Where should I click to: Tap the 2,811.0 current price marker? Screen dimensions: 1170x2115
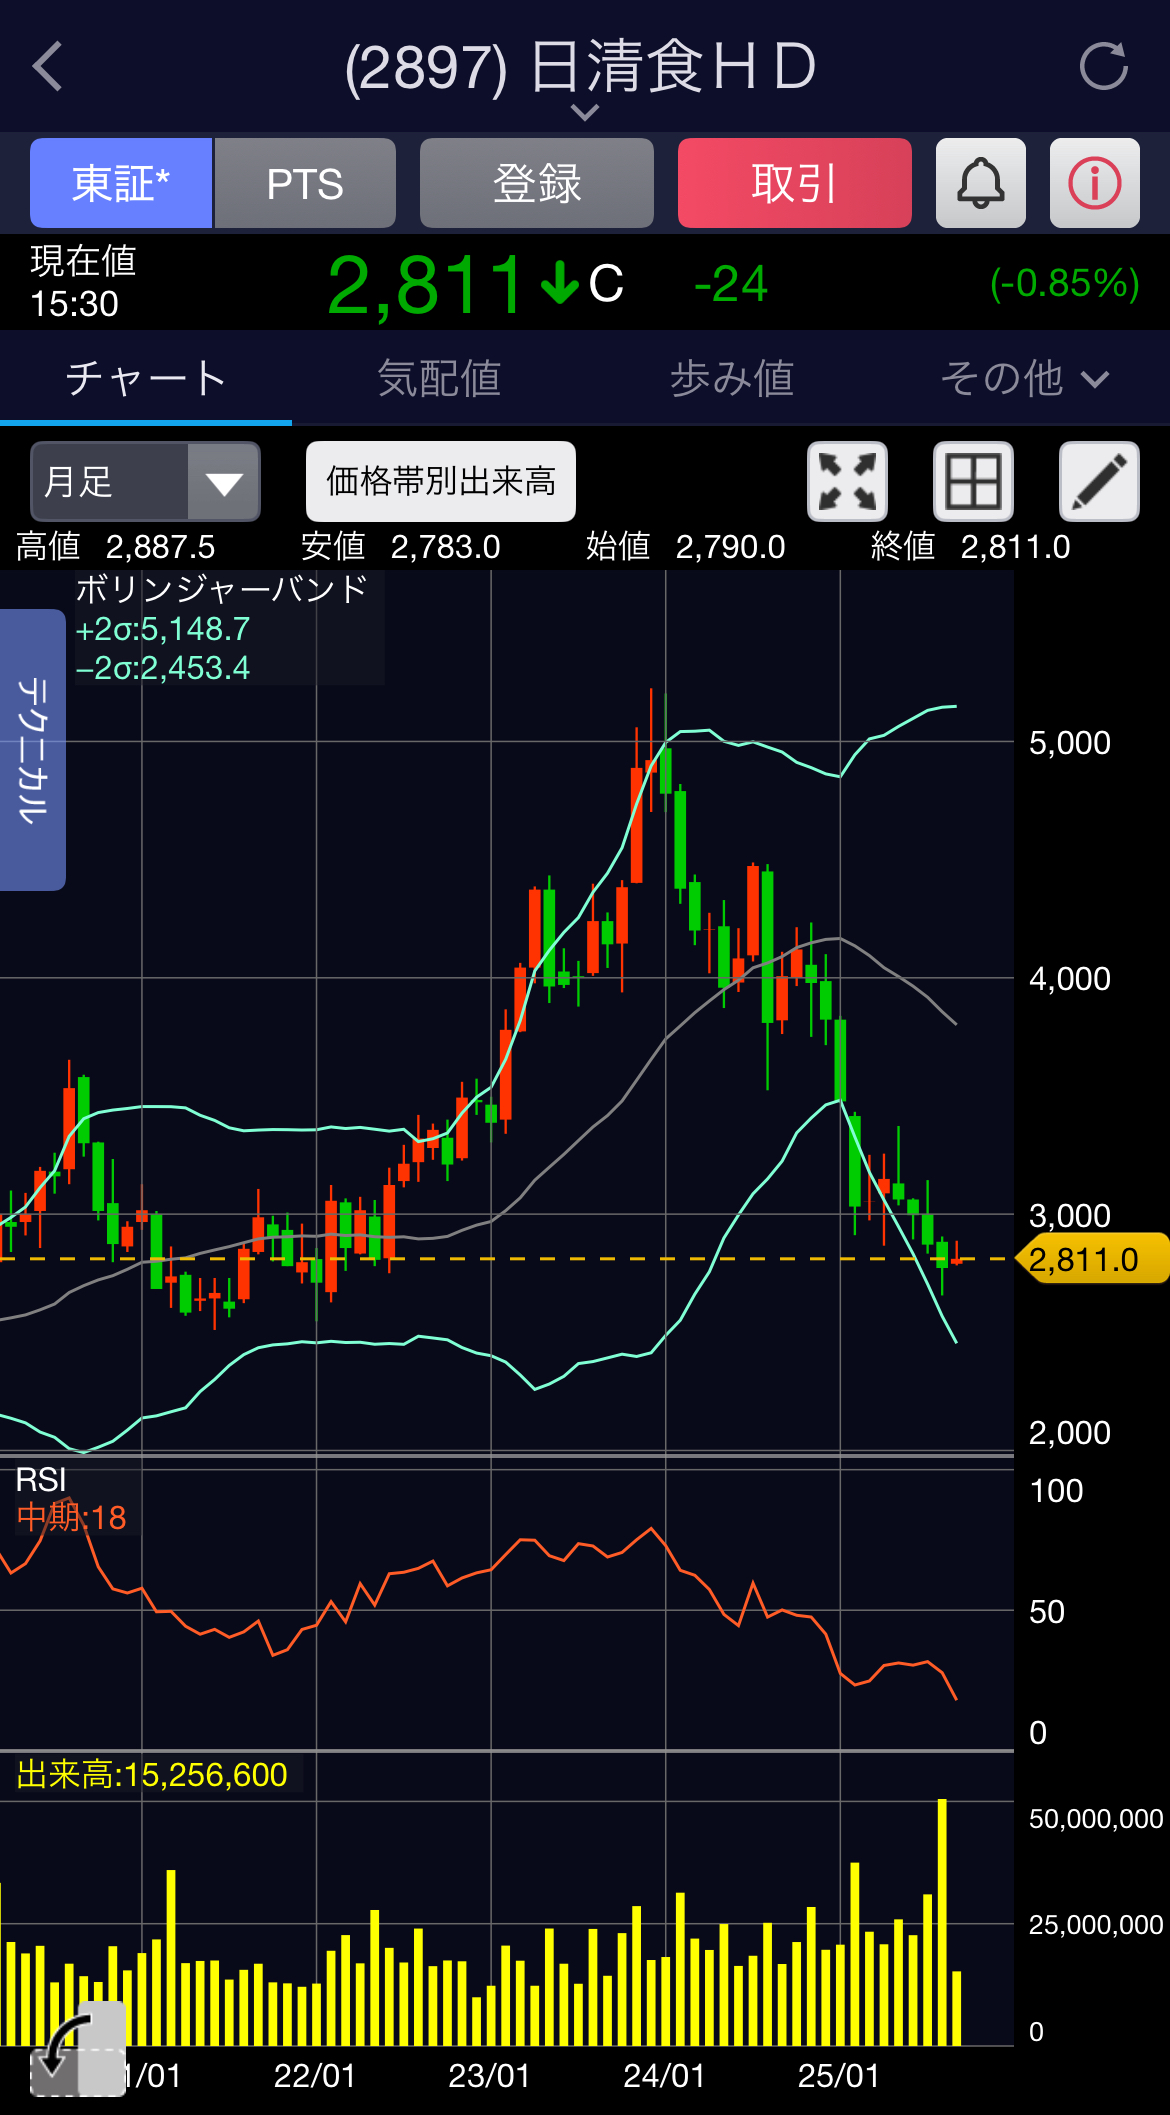[x=1091, y=1259]
